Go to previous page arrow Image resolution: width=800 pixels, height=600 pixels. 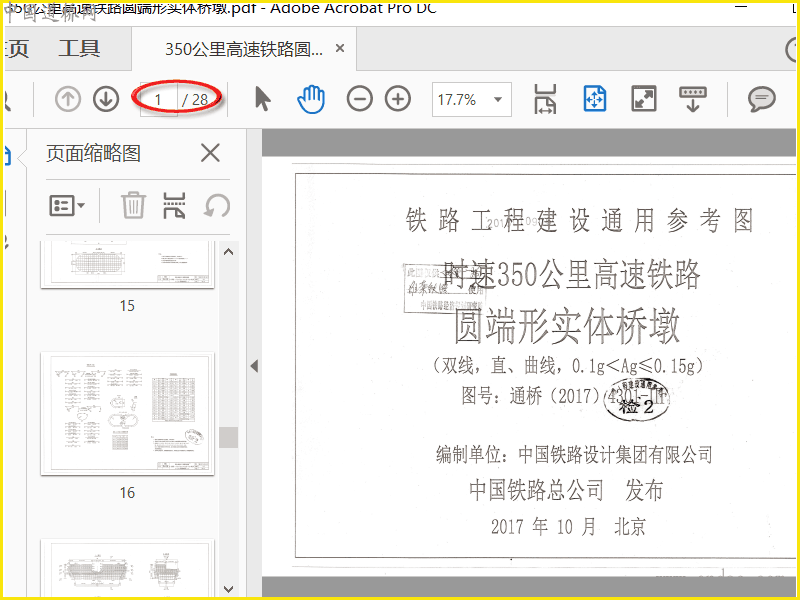pos(68,99)
